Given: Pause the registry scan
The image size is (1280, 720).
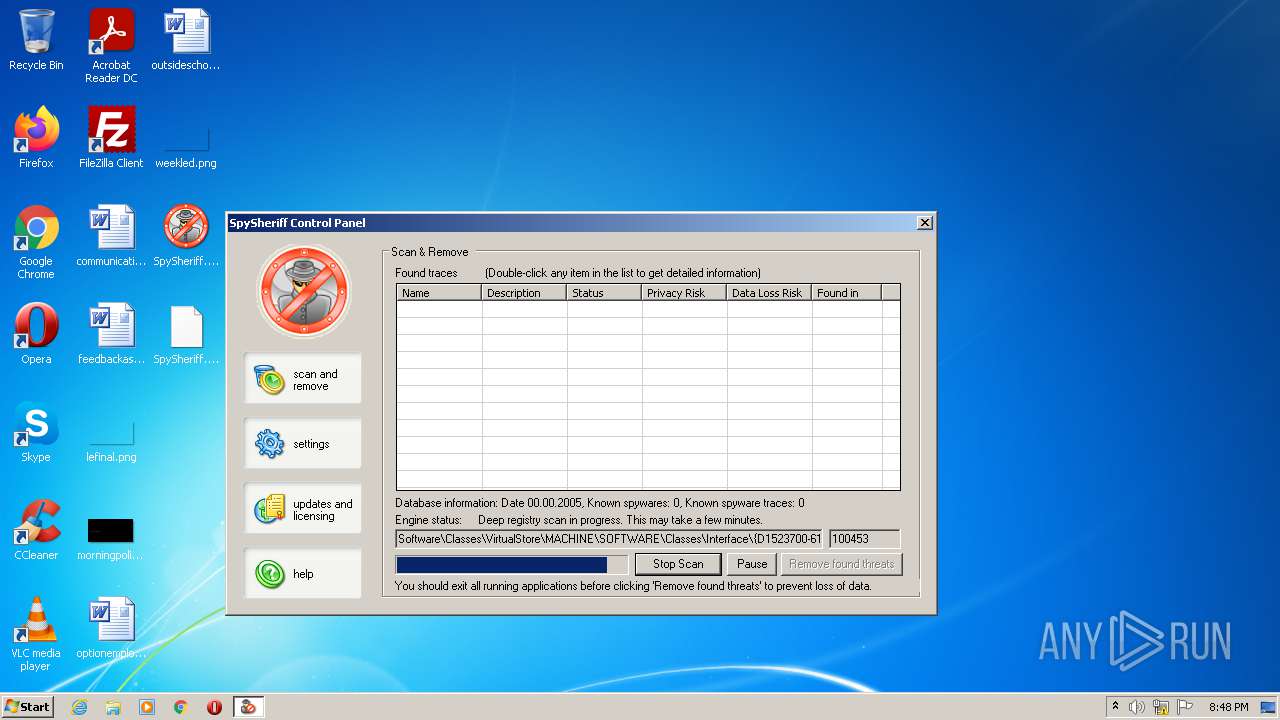Looking at the screenshot, I should (752, 564).
